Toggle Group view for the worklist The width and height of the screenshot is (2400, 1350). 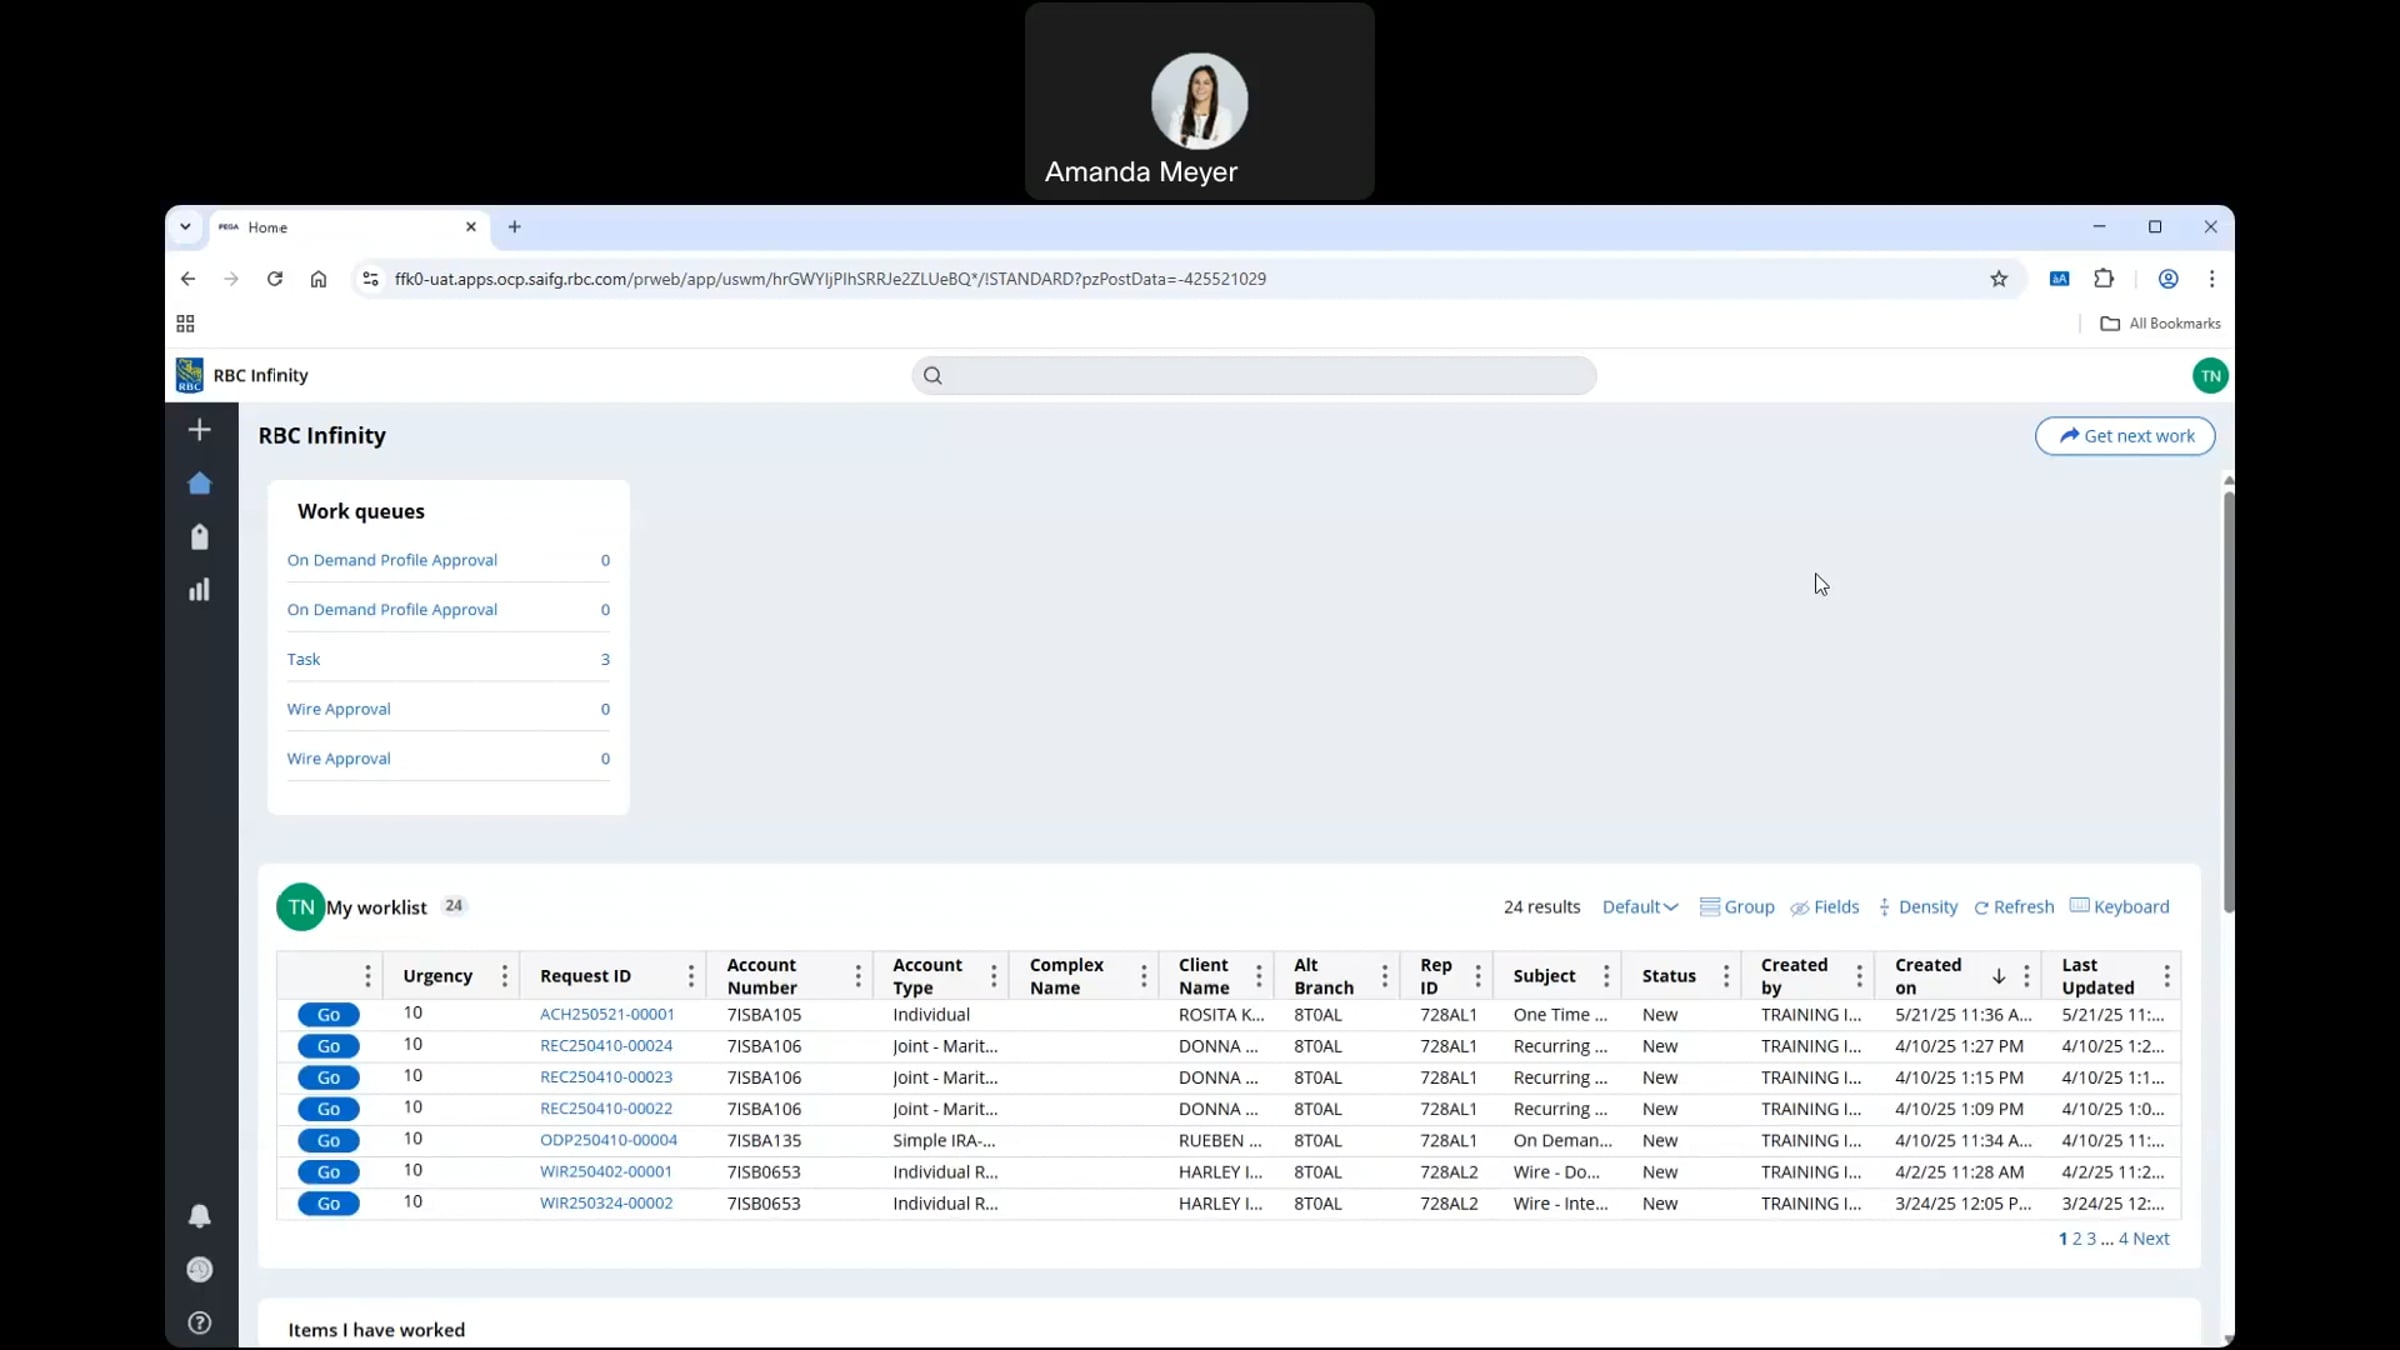coord(1738,906)
